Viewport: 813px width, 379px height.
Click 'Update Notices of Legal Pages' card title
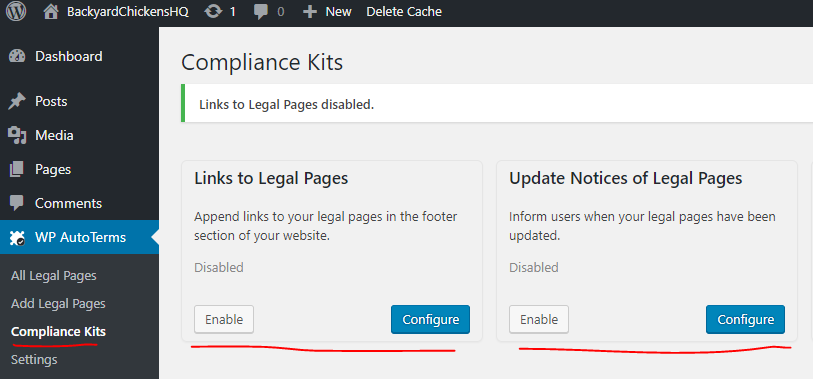coord(626,178)
